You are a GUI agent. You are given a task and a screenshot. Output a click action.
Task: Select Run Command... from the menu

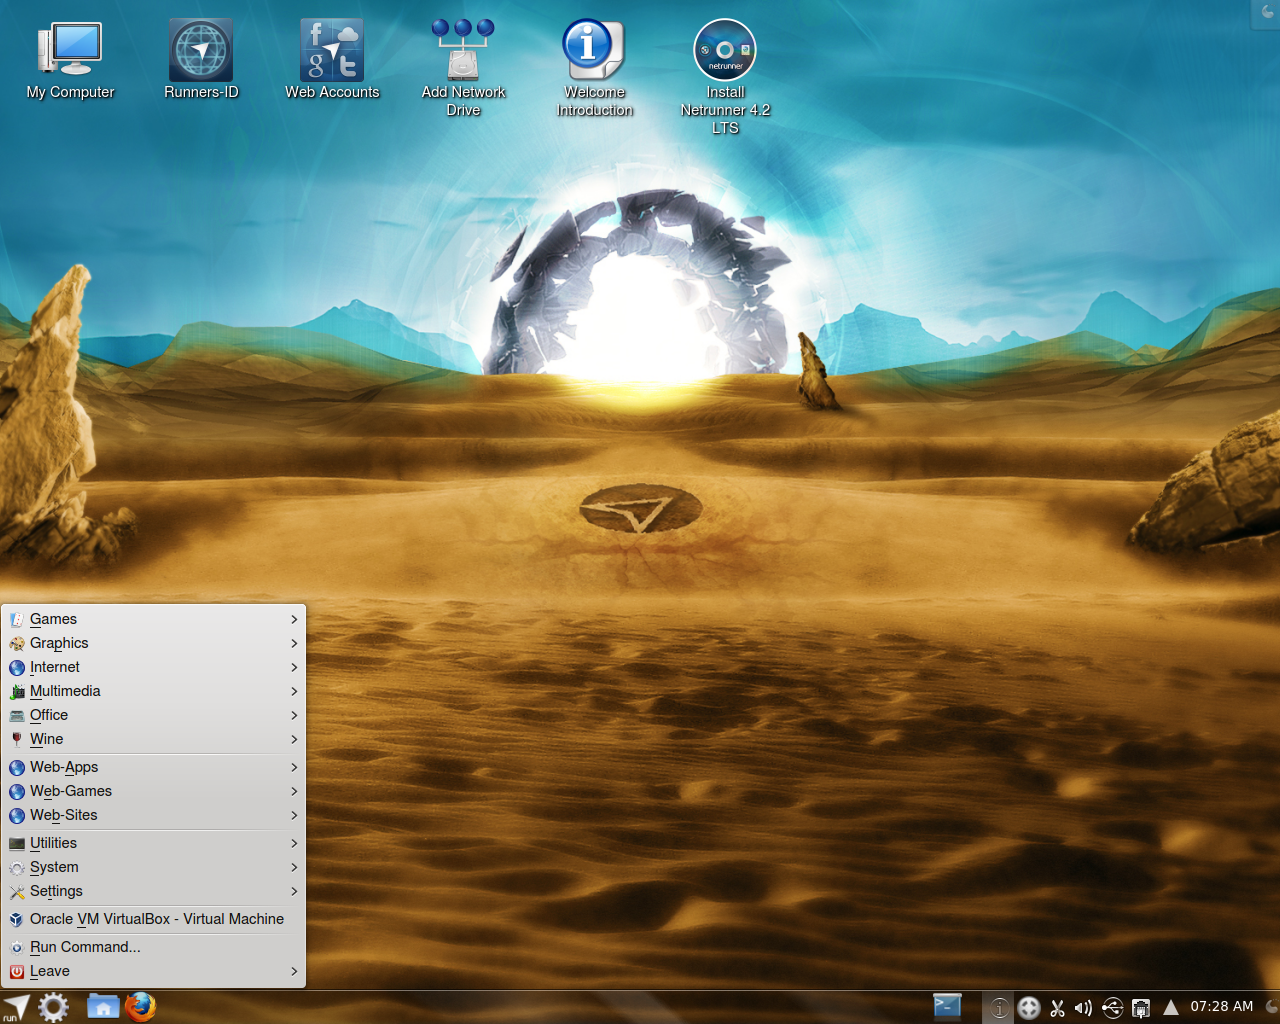pos(154,947)
